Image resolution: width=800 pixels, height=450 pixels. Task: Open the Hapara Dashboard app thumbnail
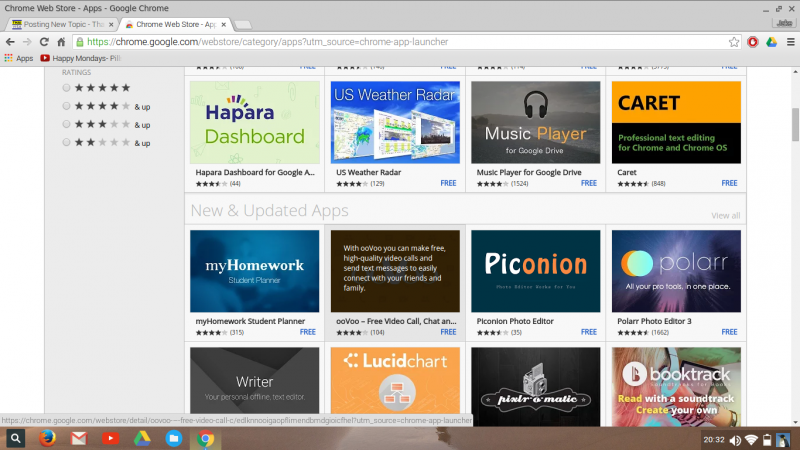(x=255, y=122)
